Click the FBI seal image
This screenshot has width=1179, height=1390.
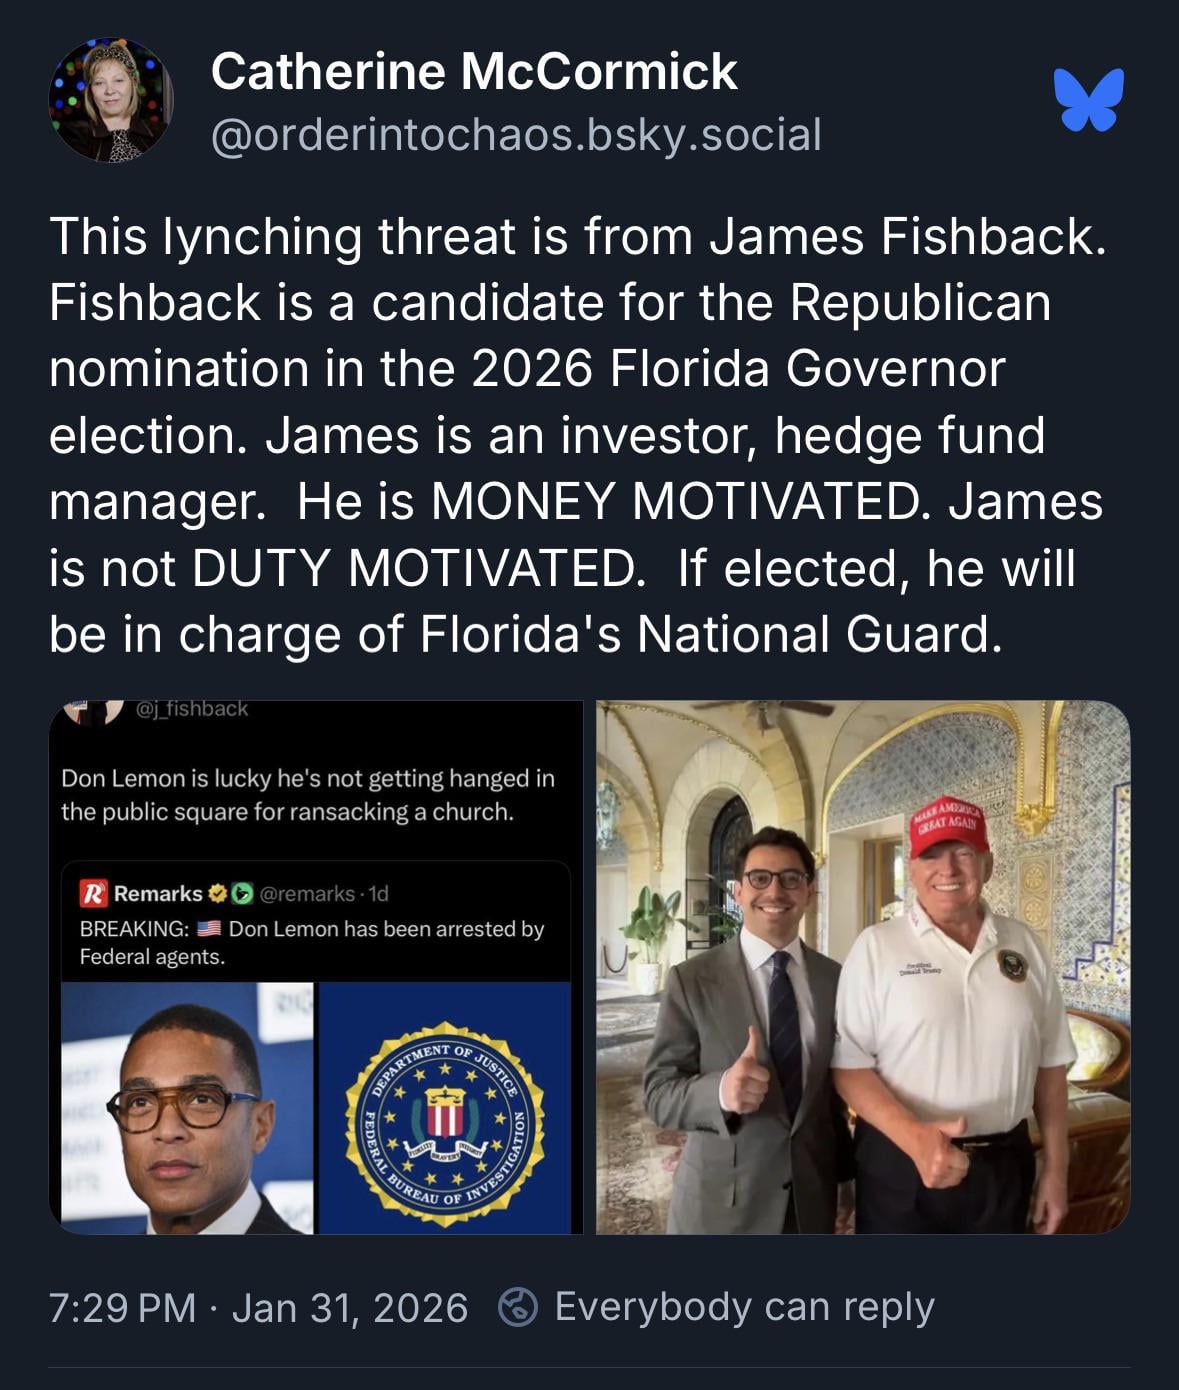444,1108
